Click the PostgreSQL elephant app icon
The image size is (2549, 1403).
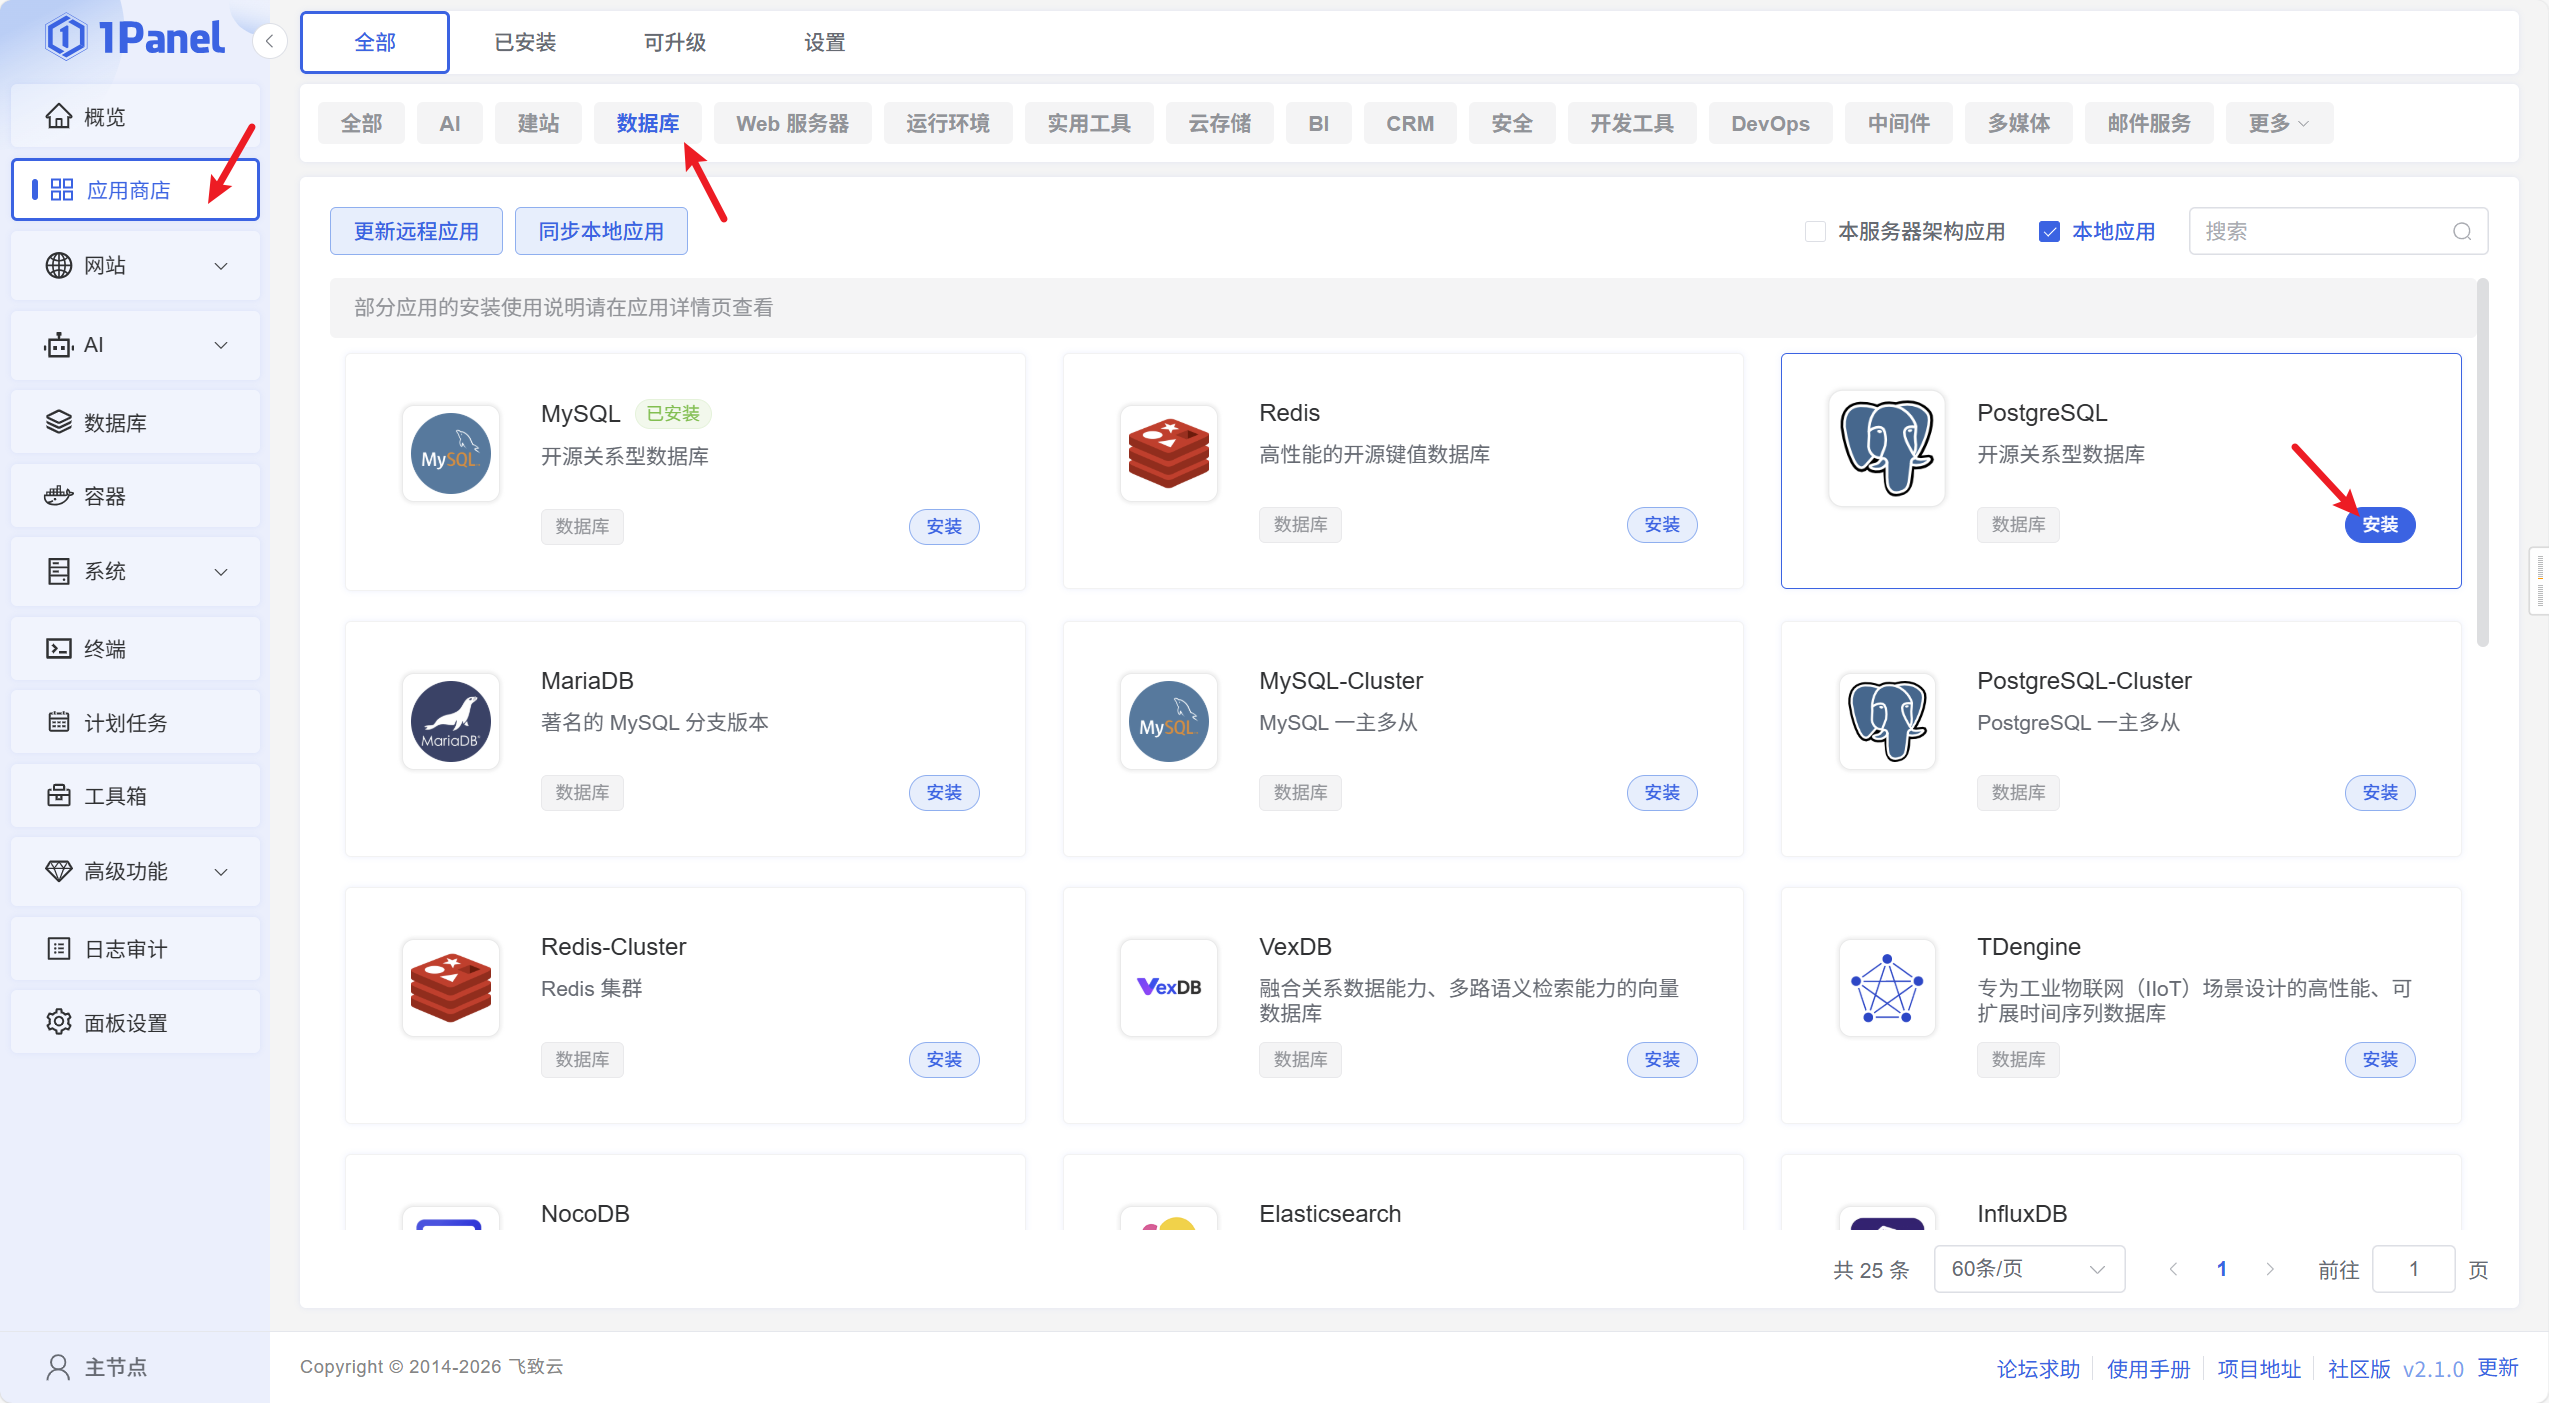tap(1886, 449)
